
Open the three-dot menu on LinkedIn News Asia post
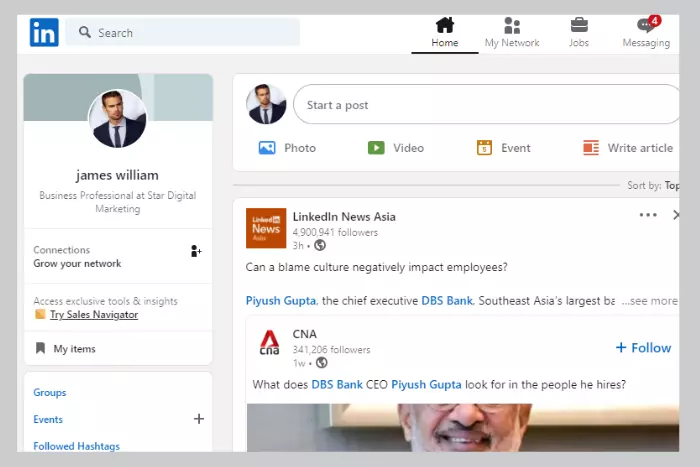648,215
